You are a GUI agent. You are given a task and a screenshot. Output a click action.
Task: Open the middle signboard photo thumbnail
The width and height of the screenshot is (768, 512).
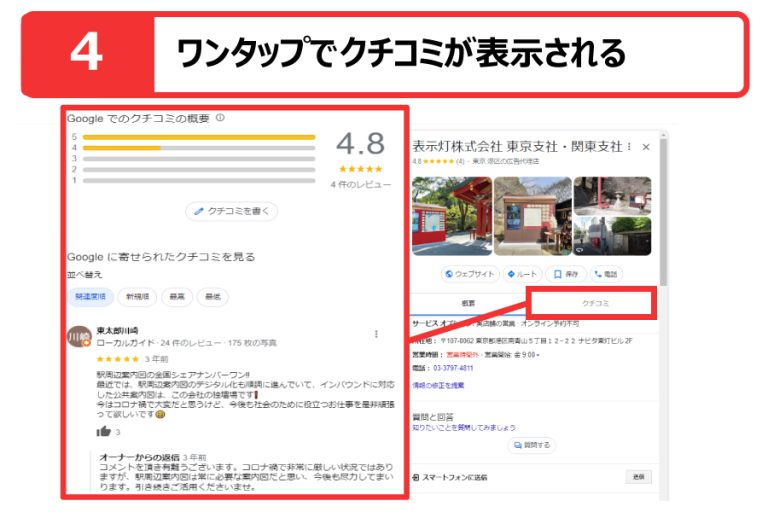point(532,216)
